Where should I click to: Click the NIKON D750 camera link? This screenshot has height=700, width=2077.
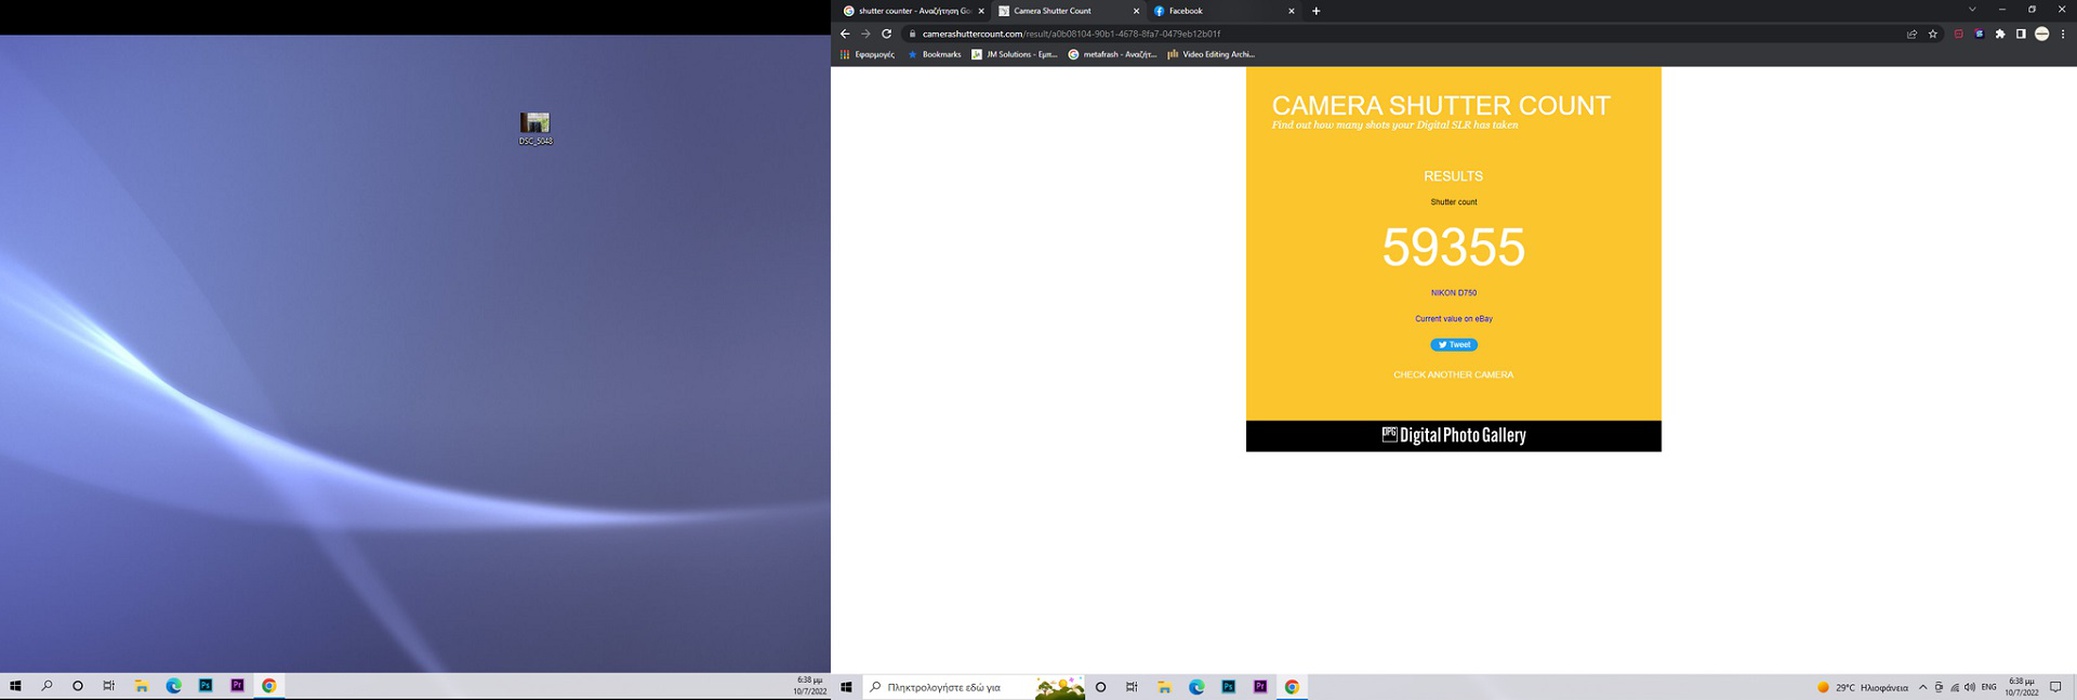coord(1453,293)
